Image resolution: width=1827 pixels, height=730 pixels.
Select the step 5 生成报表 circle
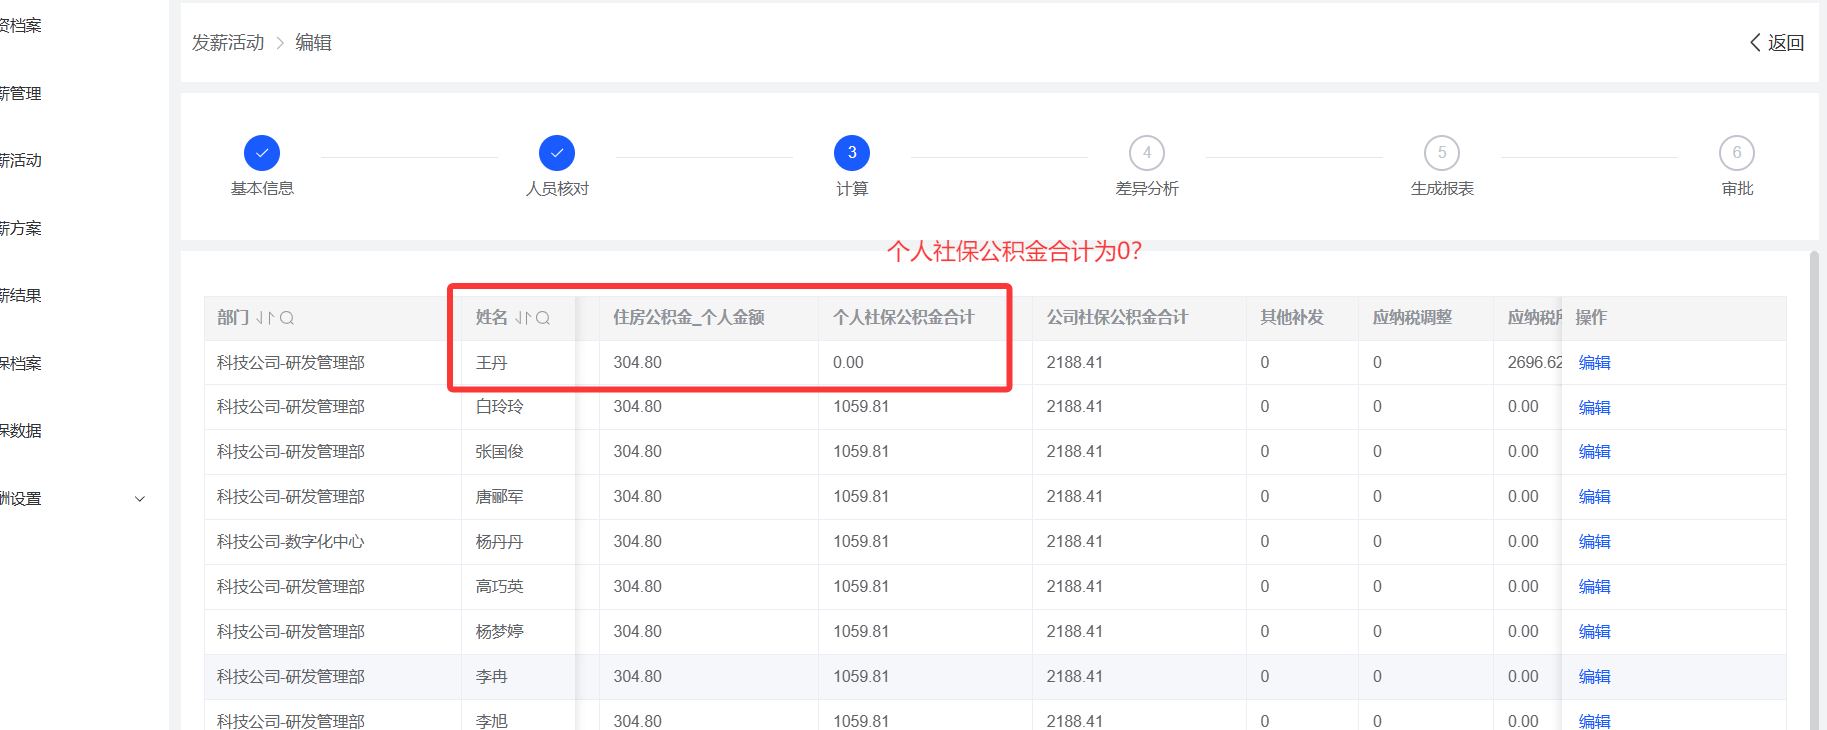tap(1442, 153)
